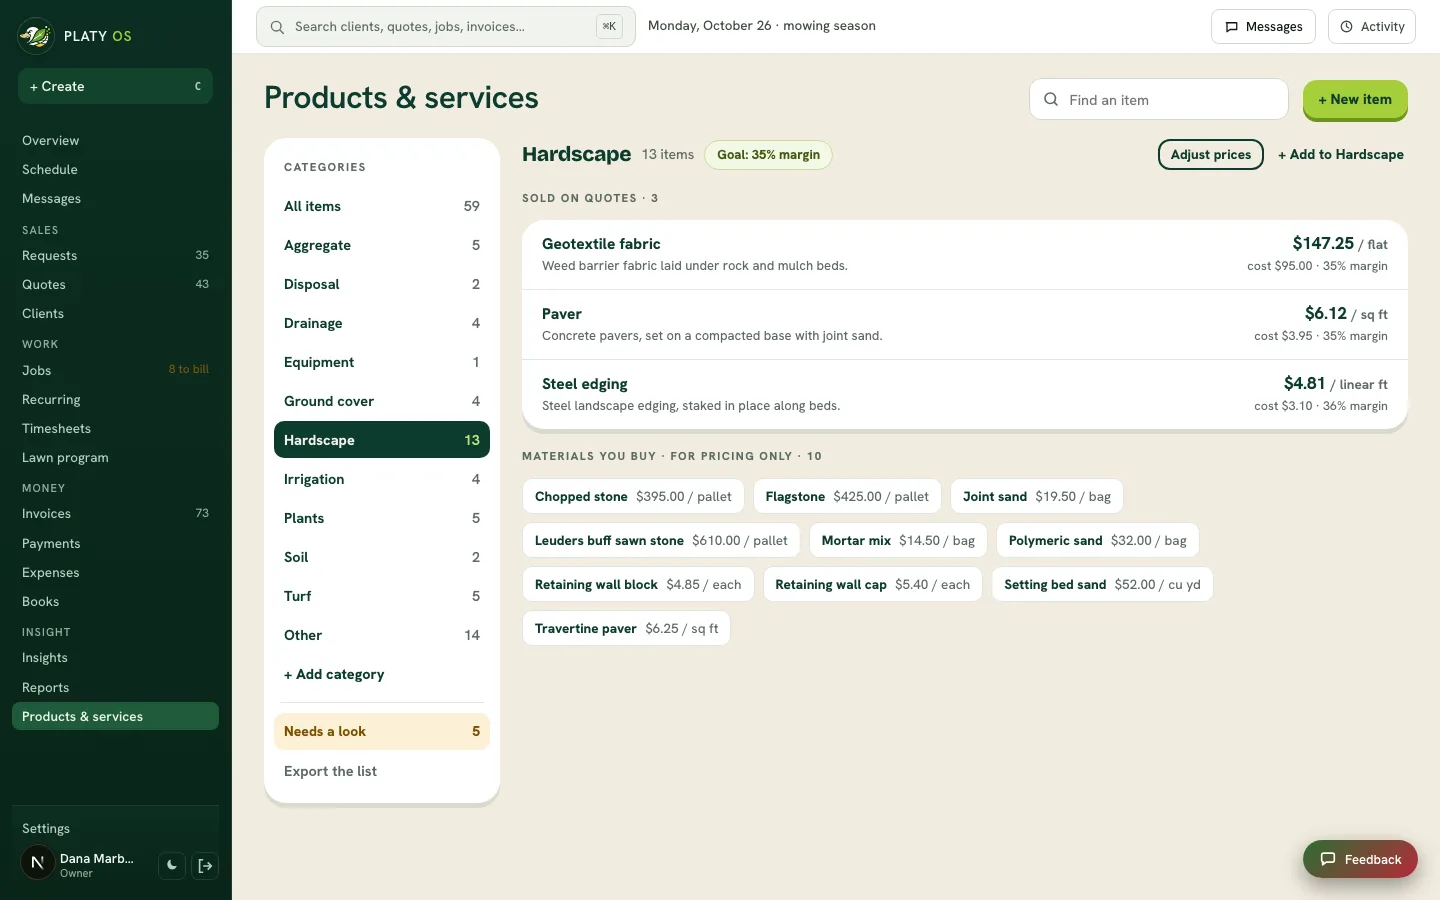
Task: Click the Leuders buff sawn stone chip
Action: click(x=661, y=541)
